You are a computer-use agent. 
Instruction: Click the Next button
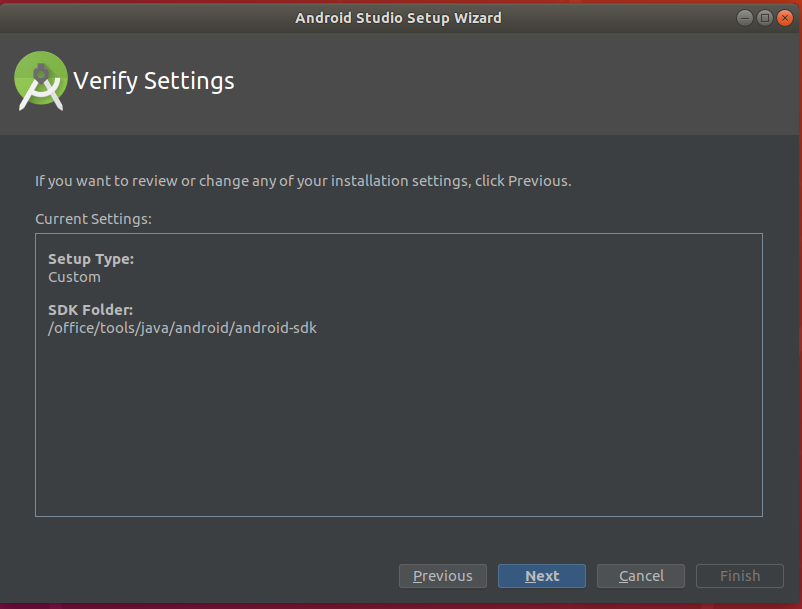point(542,576)
